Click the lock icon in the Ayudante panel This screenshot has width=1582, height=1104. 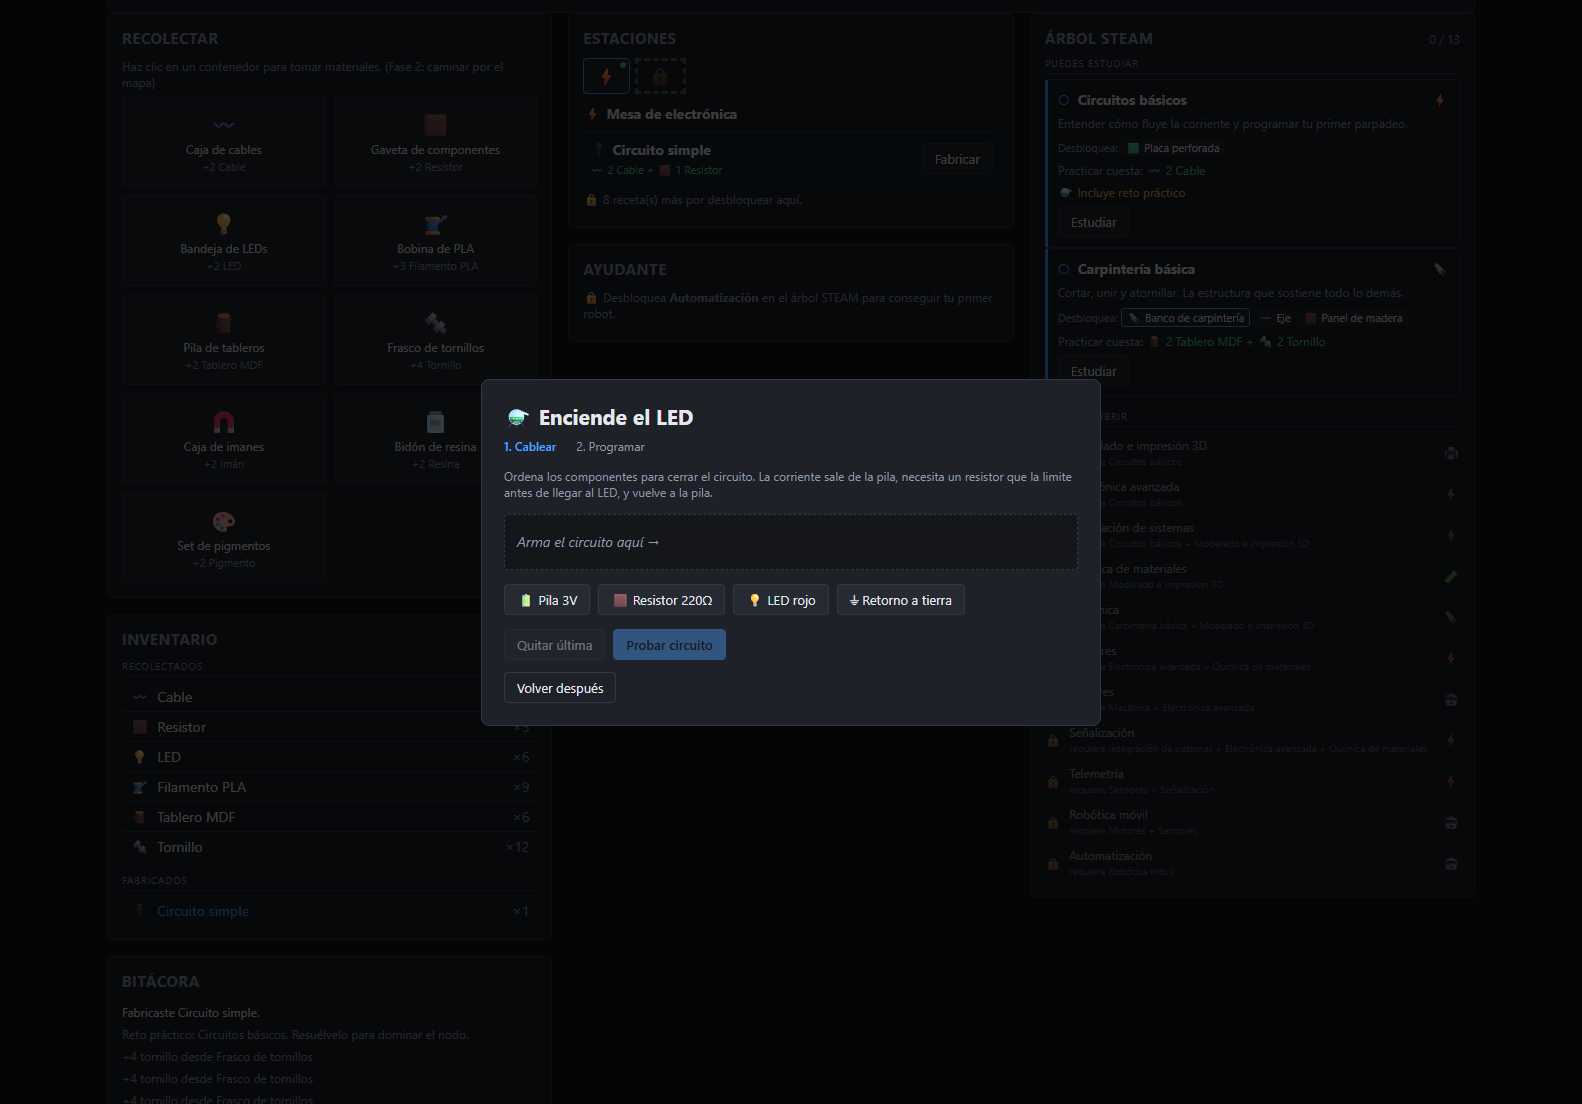point(591,298)
